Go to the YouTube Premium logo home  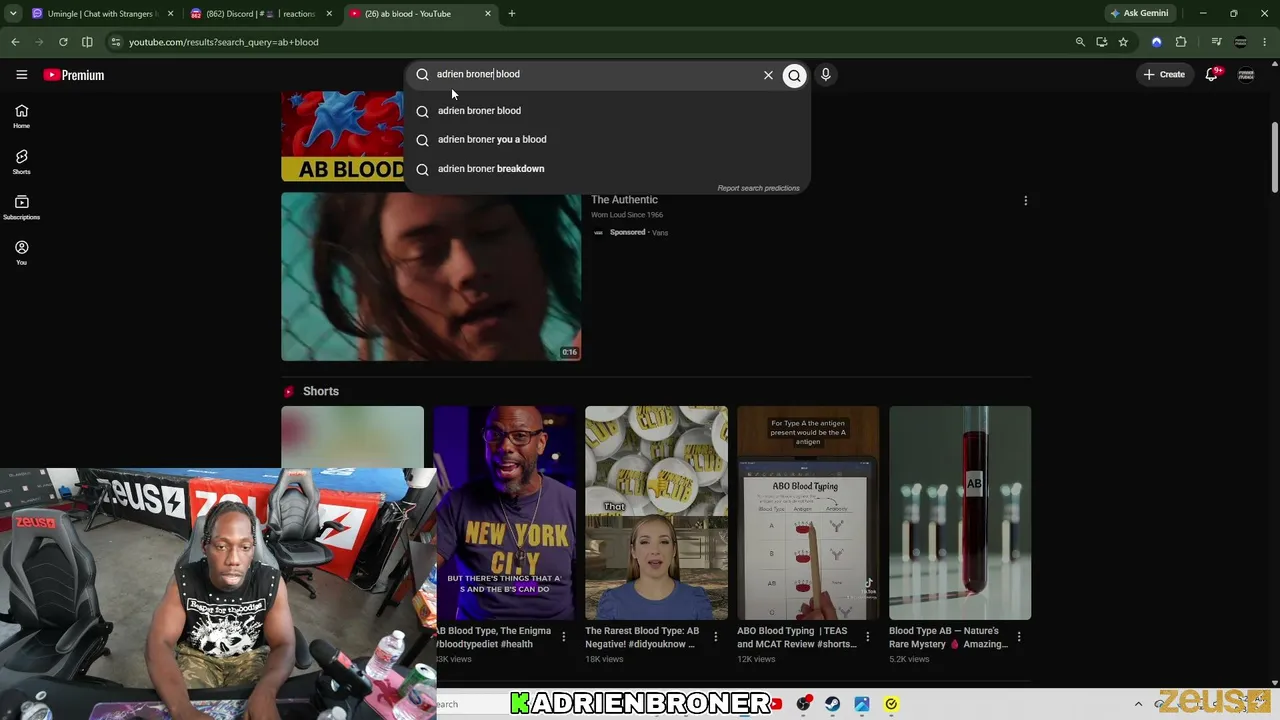pos(73,75)
